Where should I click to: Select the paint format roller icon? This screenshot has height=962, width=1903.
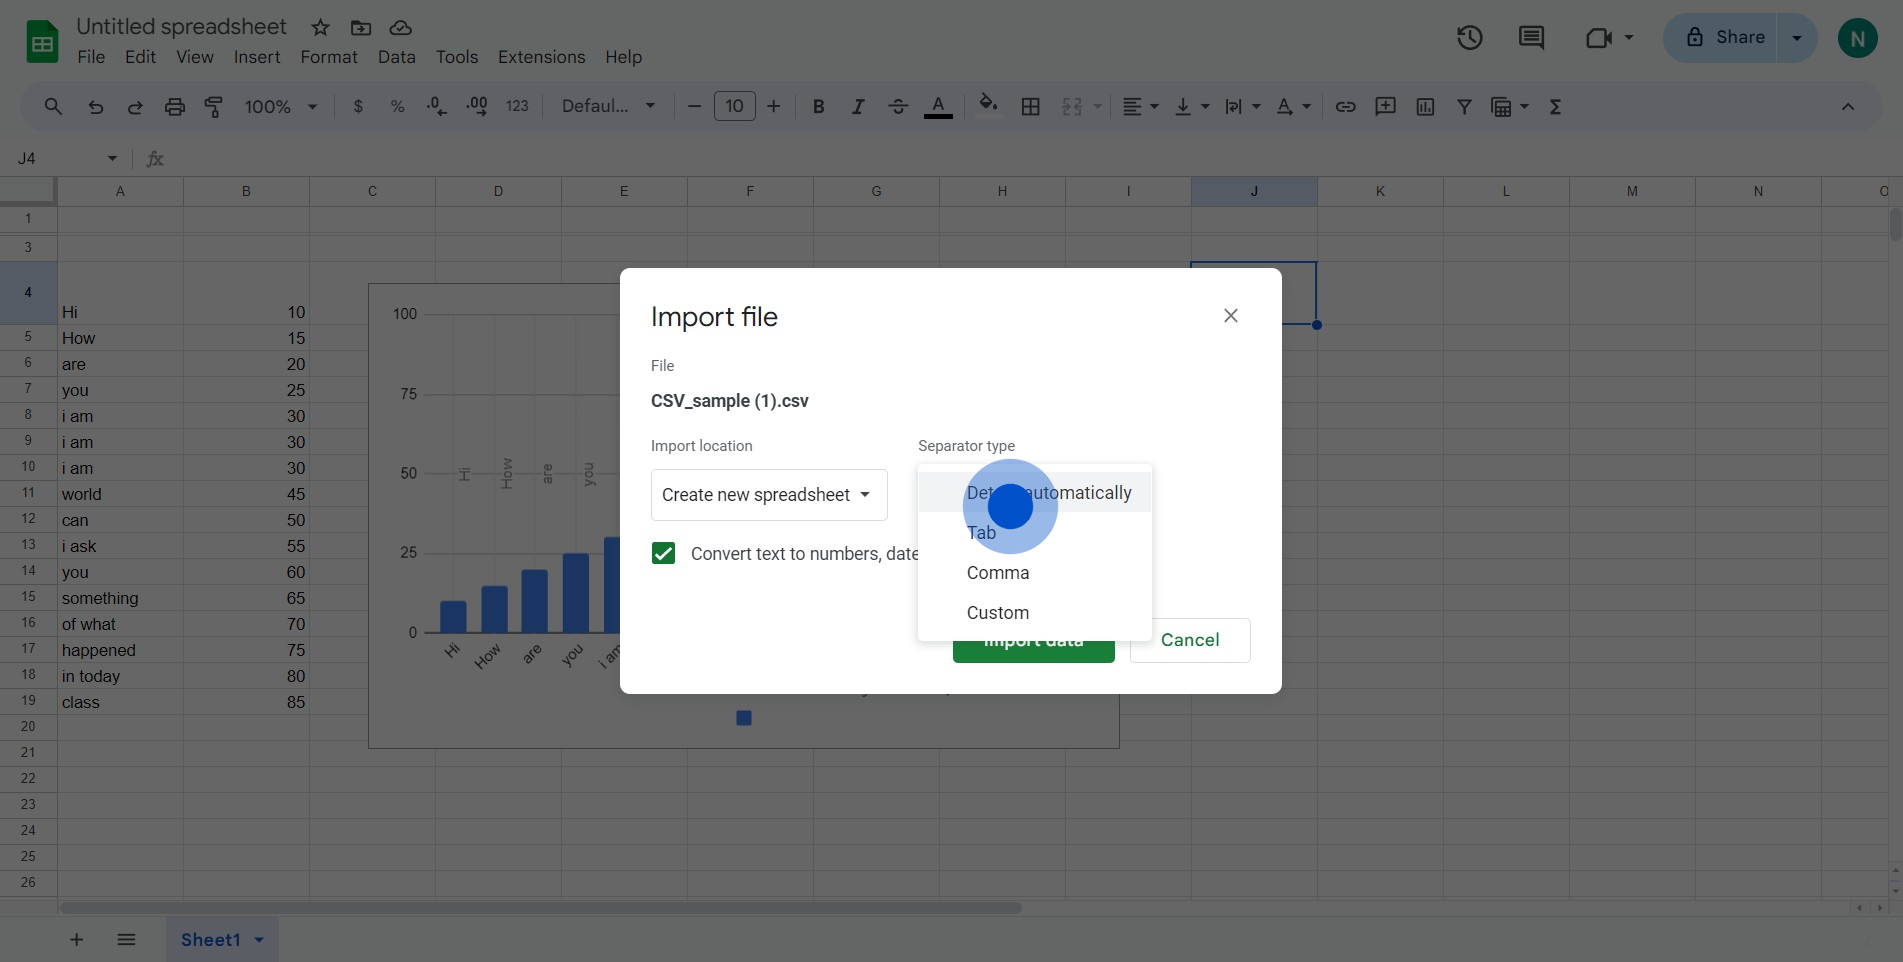[x=214, y=107]
